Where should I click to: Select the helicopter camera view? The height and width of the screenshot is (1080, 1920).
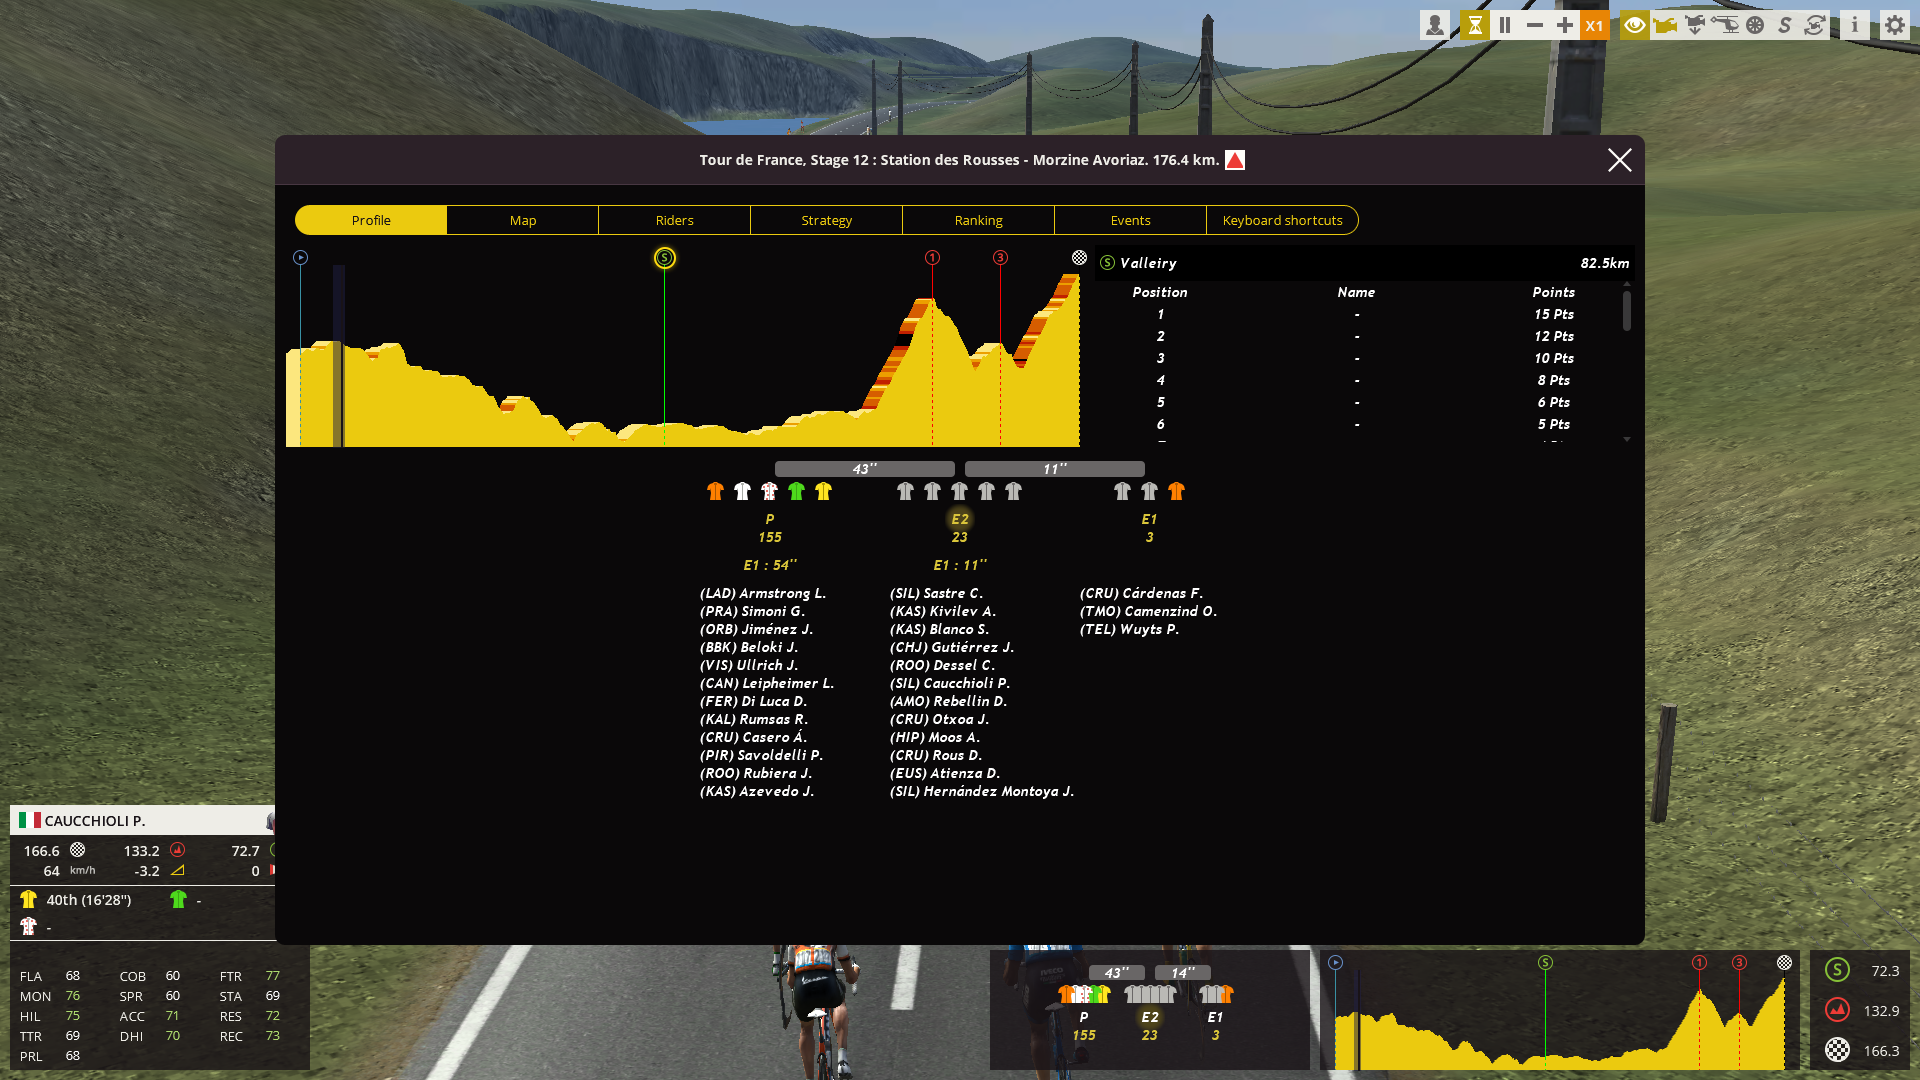coord(1725,25)
